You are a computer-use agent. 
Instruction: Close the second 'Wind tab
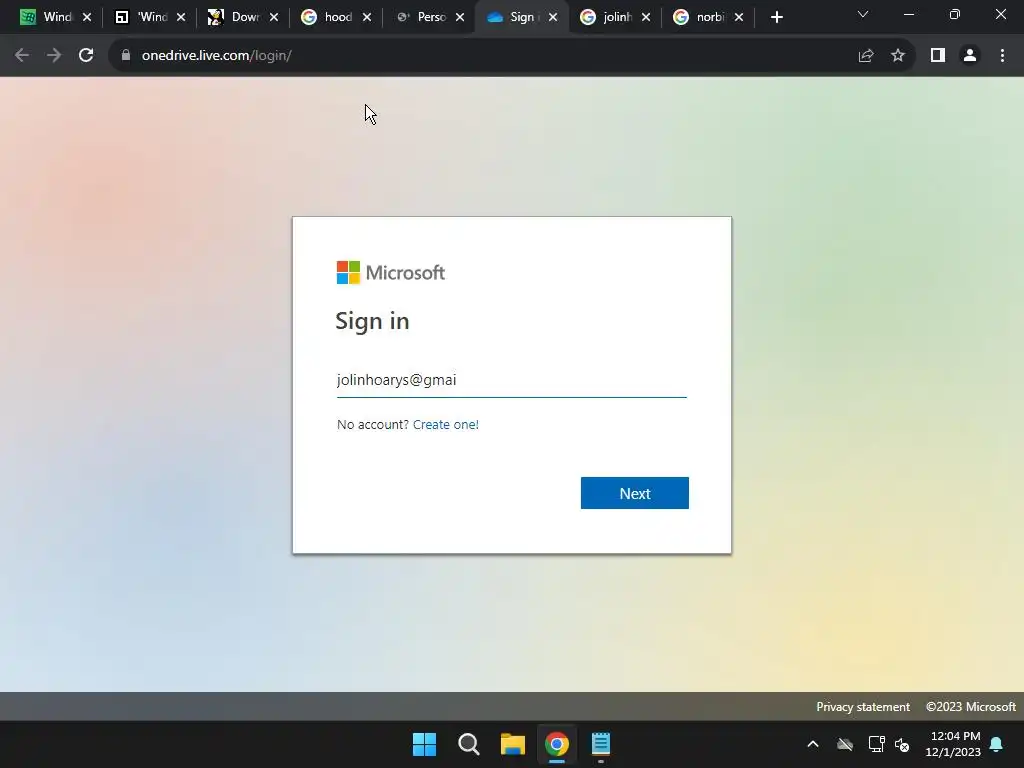click(x=181, y=18)
